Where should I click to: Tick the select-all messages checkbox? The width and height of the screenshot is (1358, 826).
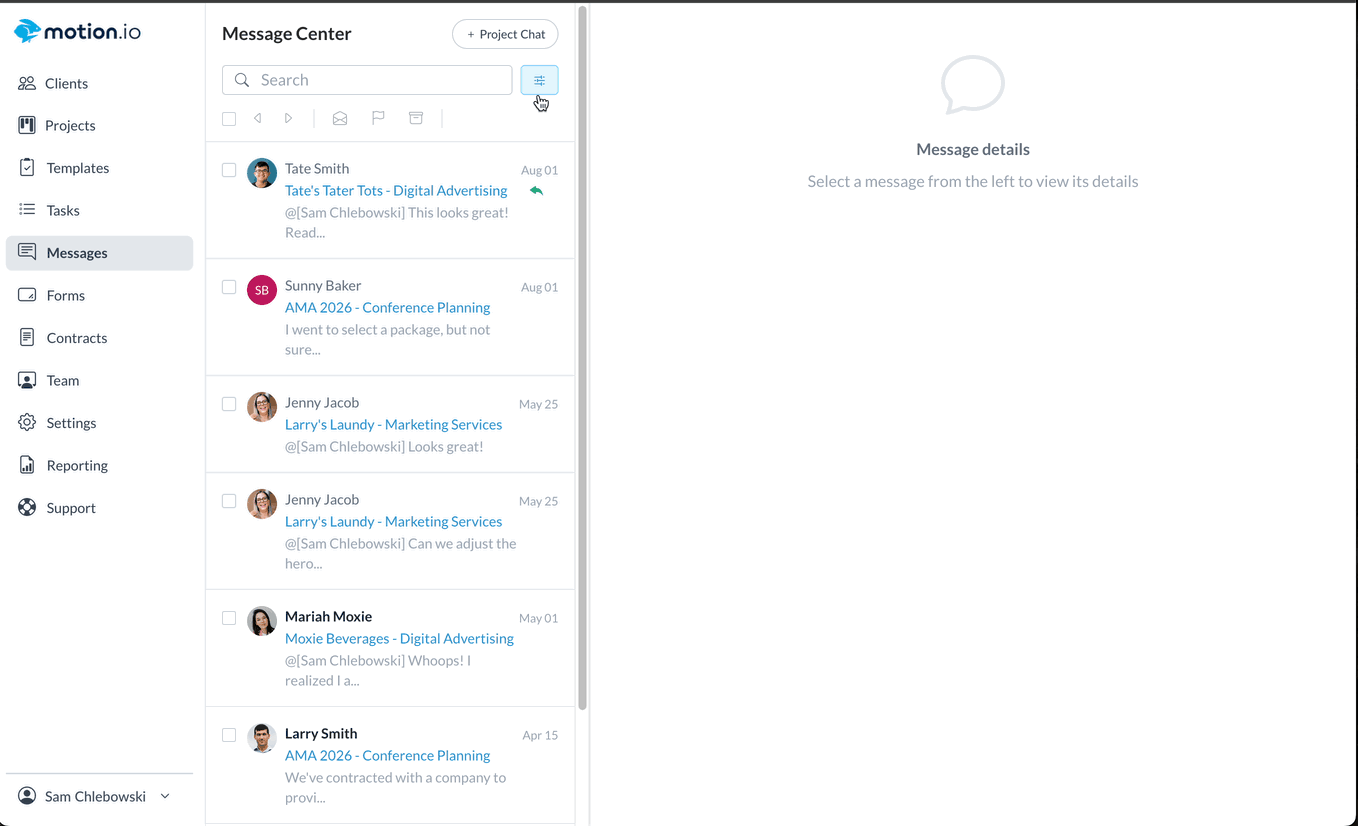pyautogui.click(x=229, y=119)
